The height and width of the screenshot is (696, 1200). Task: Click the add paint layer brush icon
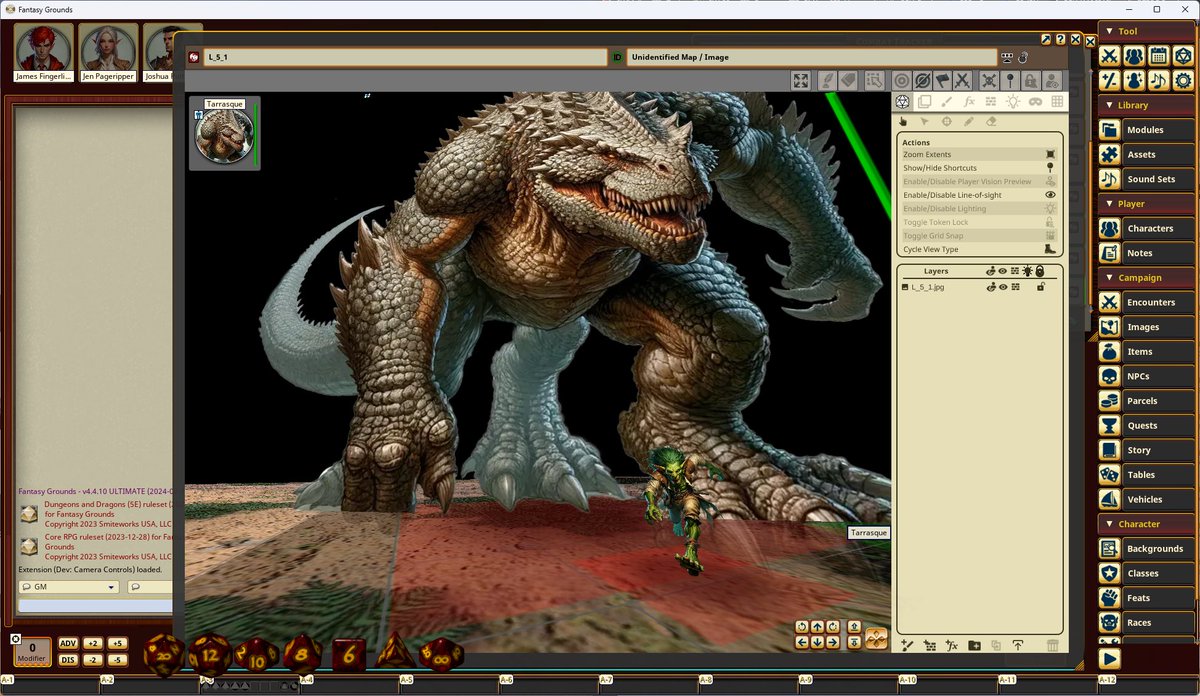(x=907, y=646)
